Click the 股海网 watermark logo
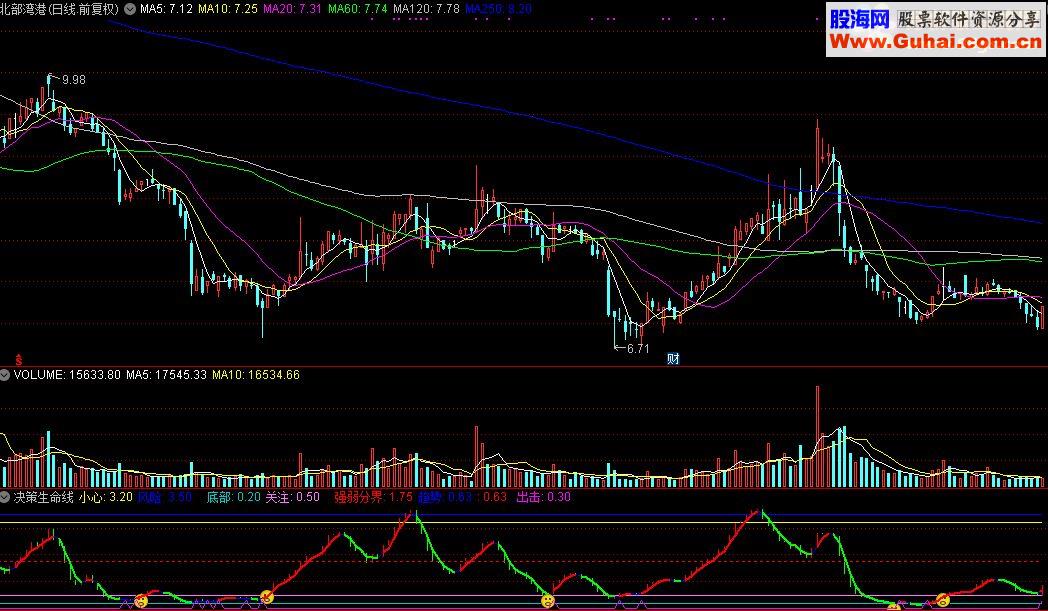 [x=859, y=19]
